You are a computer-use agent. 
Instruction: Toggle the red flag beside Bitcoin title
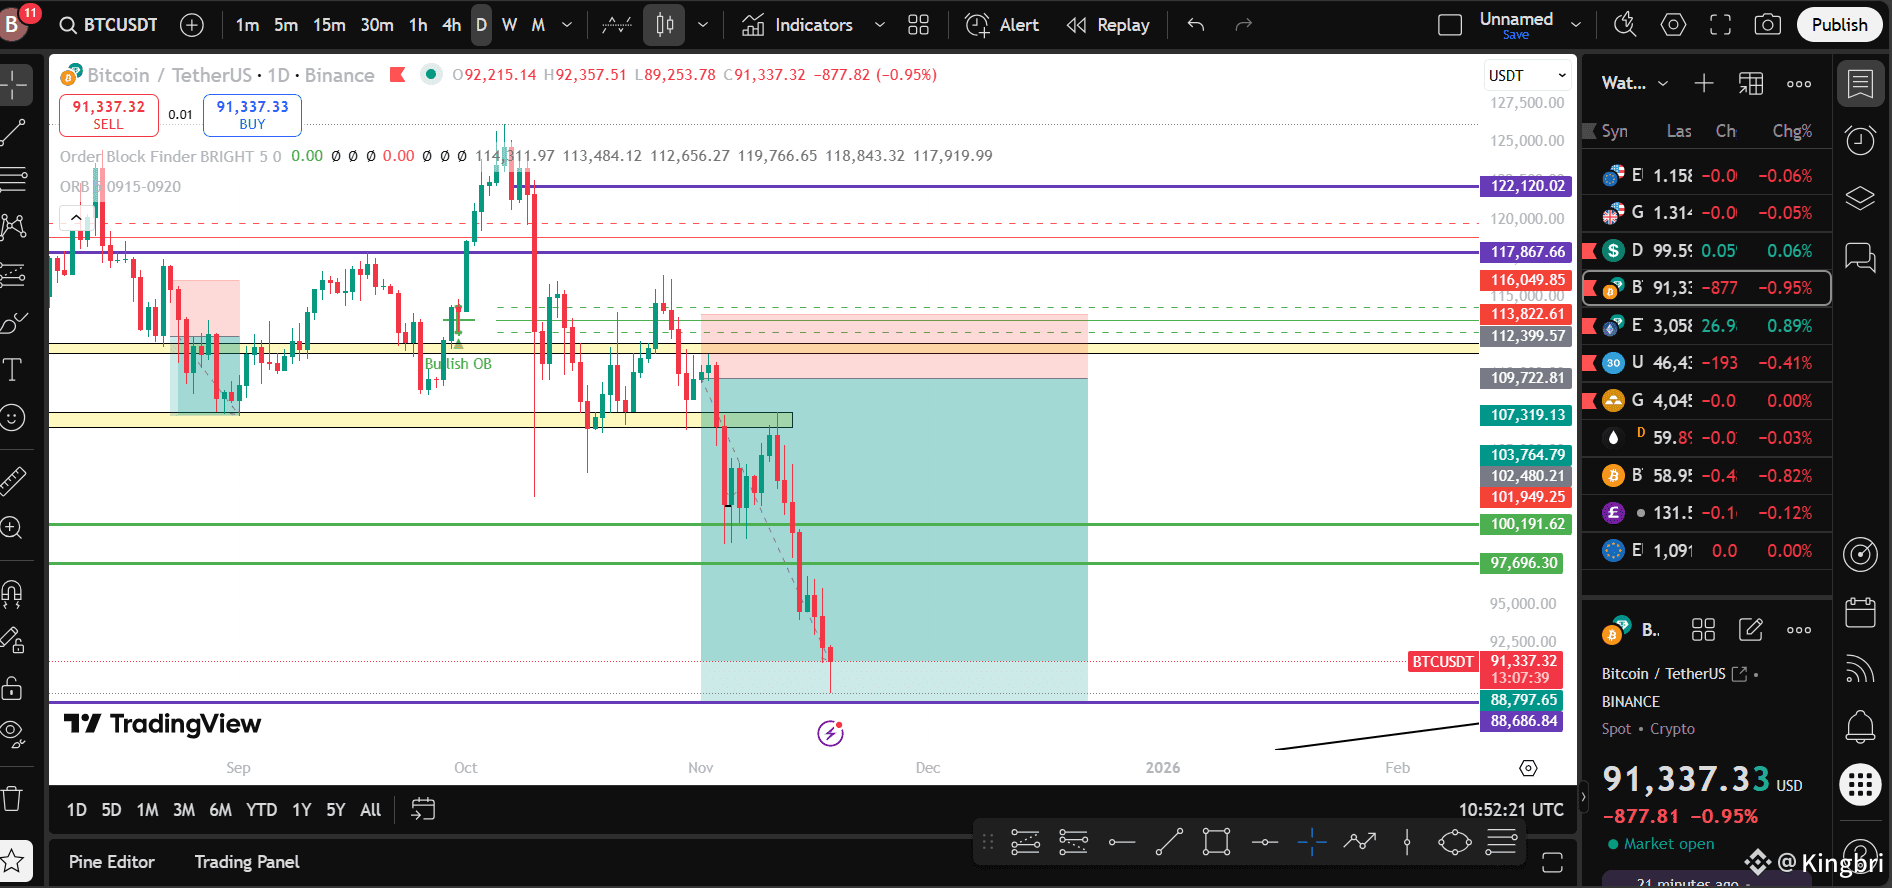[397, 74]
